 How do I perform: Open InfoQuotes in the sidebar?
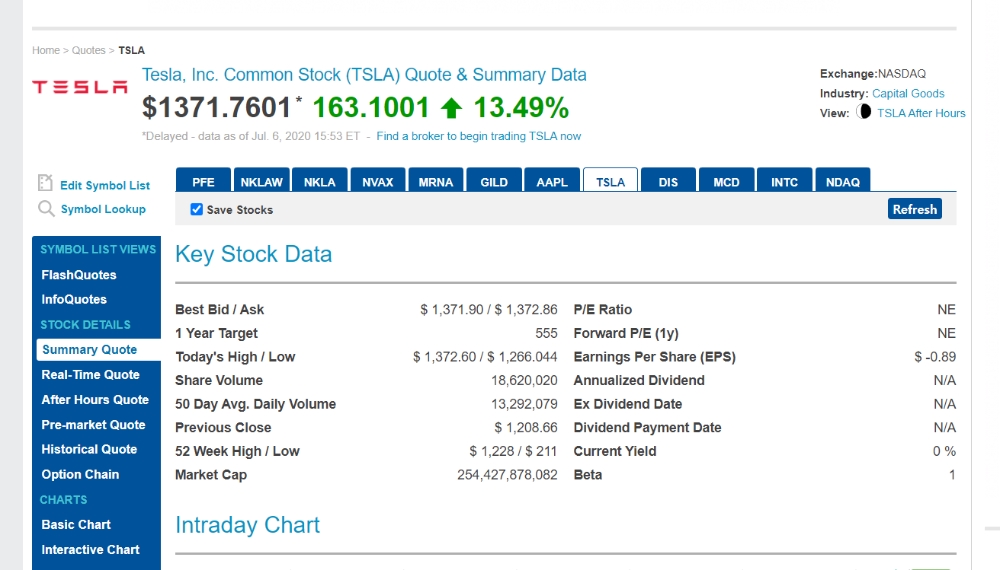[x=74, y=299]
